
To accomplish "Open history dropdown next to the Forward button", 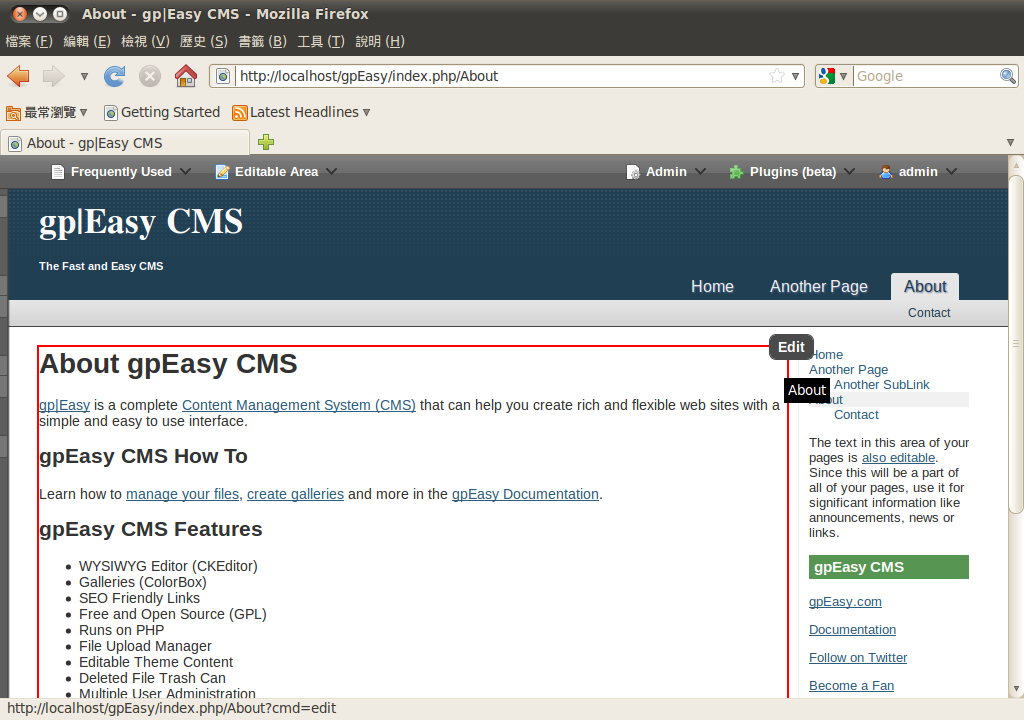I will click(x=84, y=76).
